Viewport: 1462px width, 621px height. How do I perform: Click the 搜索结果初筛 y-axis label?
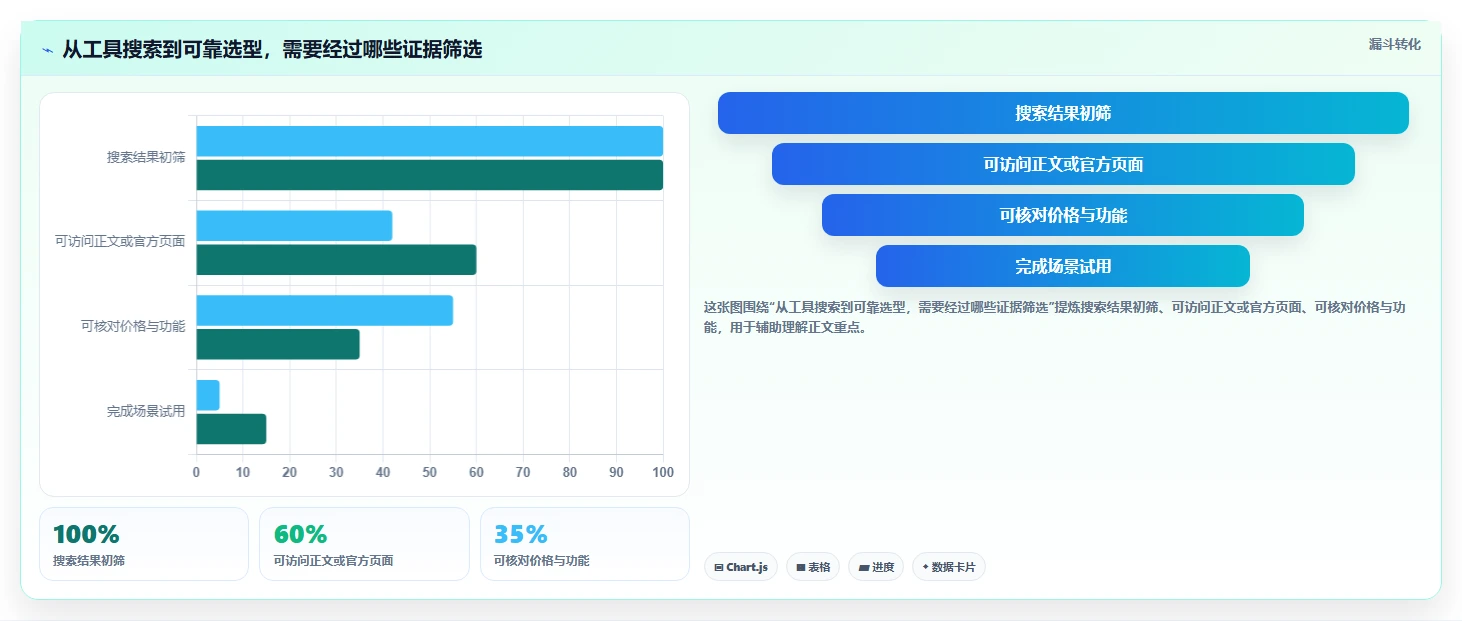[146, 157]
